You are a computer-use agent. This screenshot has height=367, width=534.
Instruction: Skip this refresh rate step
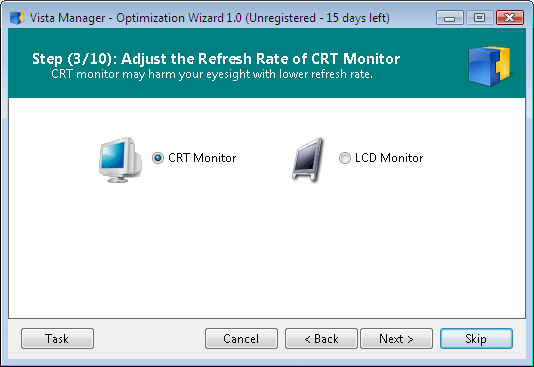pos(476,338)
